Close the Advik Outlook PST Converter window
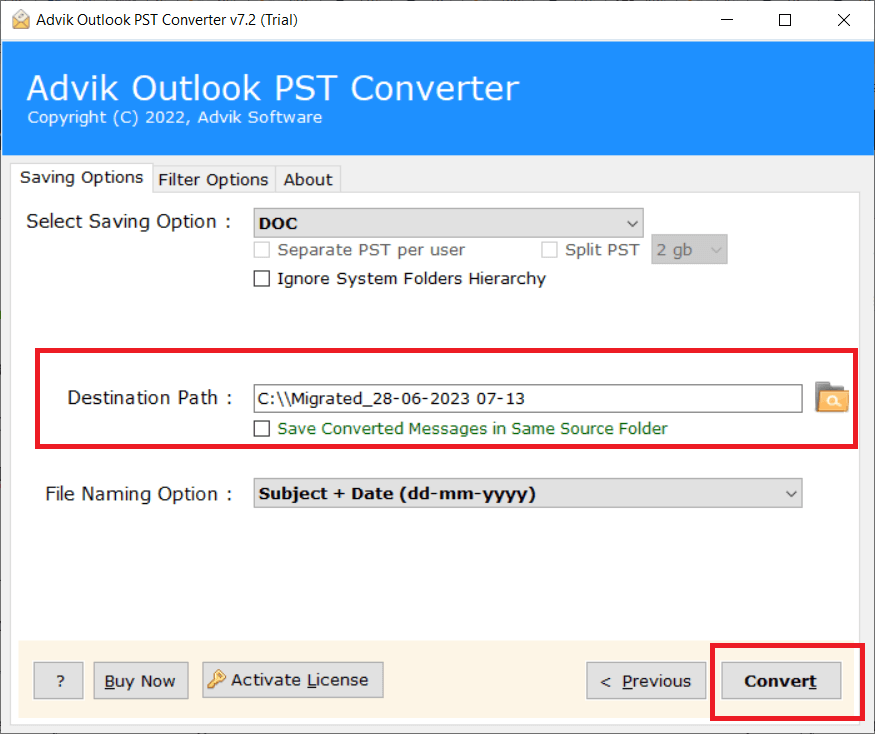Image resolution: width=875 pixels, height=734 pixels. (841, 20)
